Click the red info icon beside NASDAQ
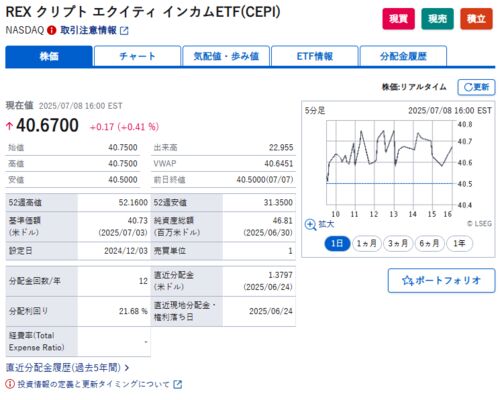Image resolution: width=500 pixels, height=400 pixels. coord(52,31)
